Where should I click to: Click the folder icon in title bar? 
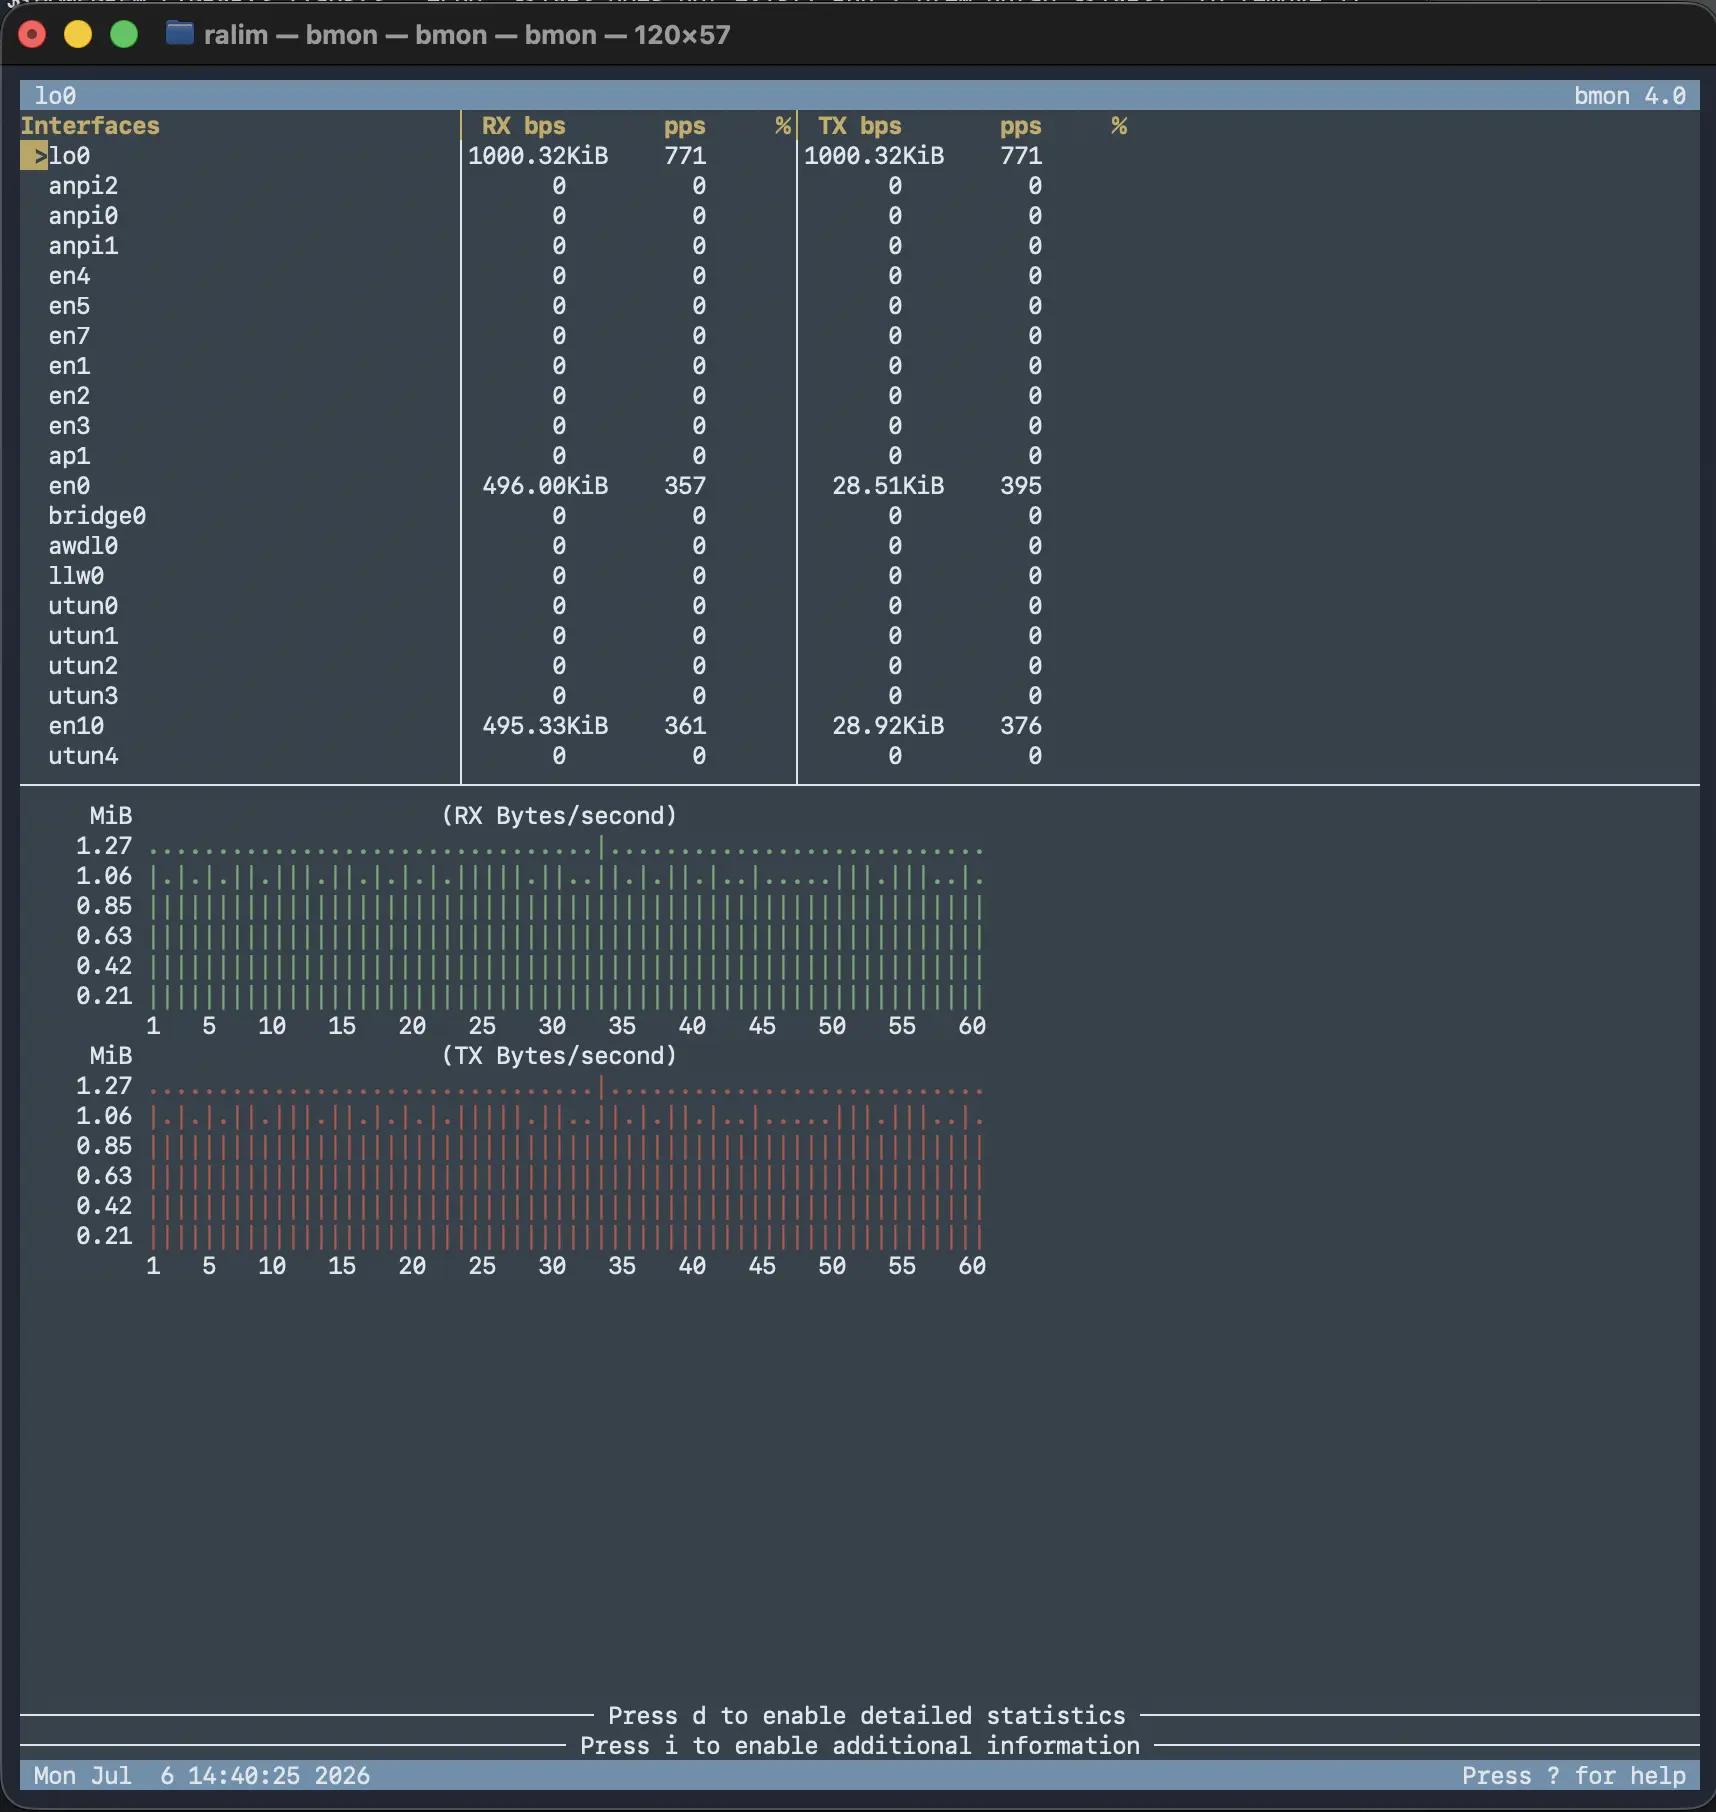coord(179,34)
